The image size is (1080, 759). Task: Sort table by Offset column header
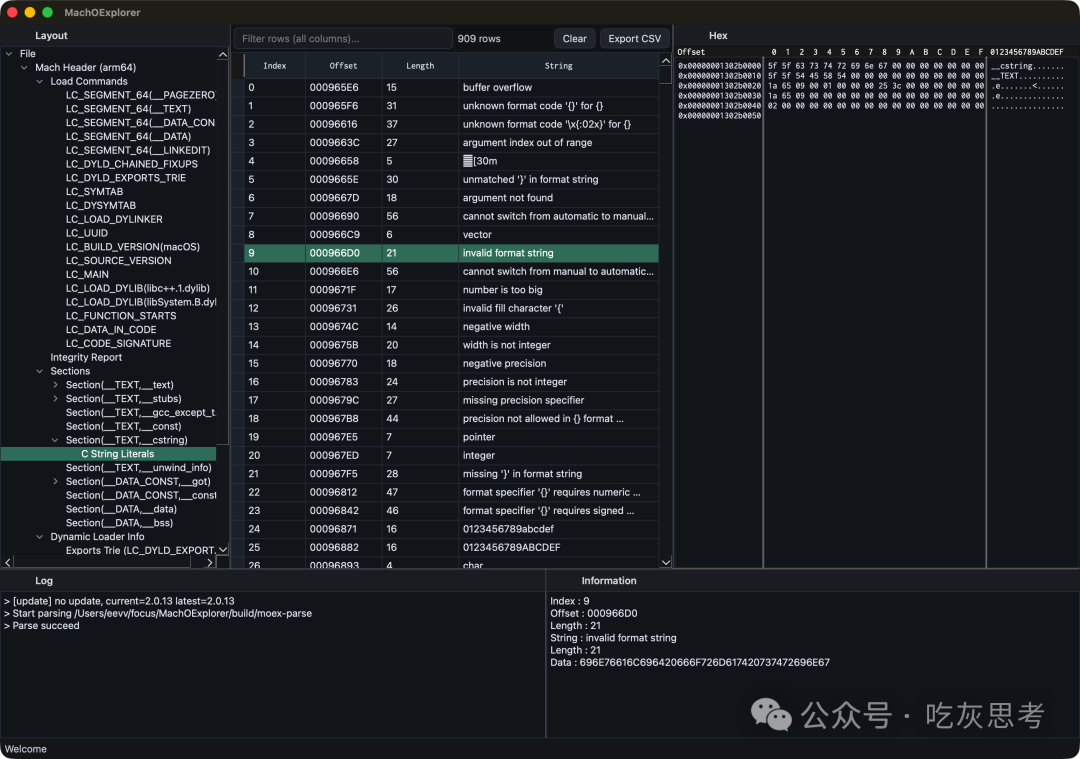coord(343,65)
